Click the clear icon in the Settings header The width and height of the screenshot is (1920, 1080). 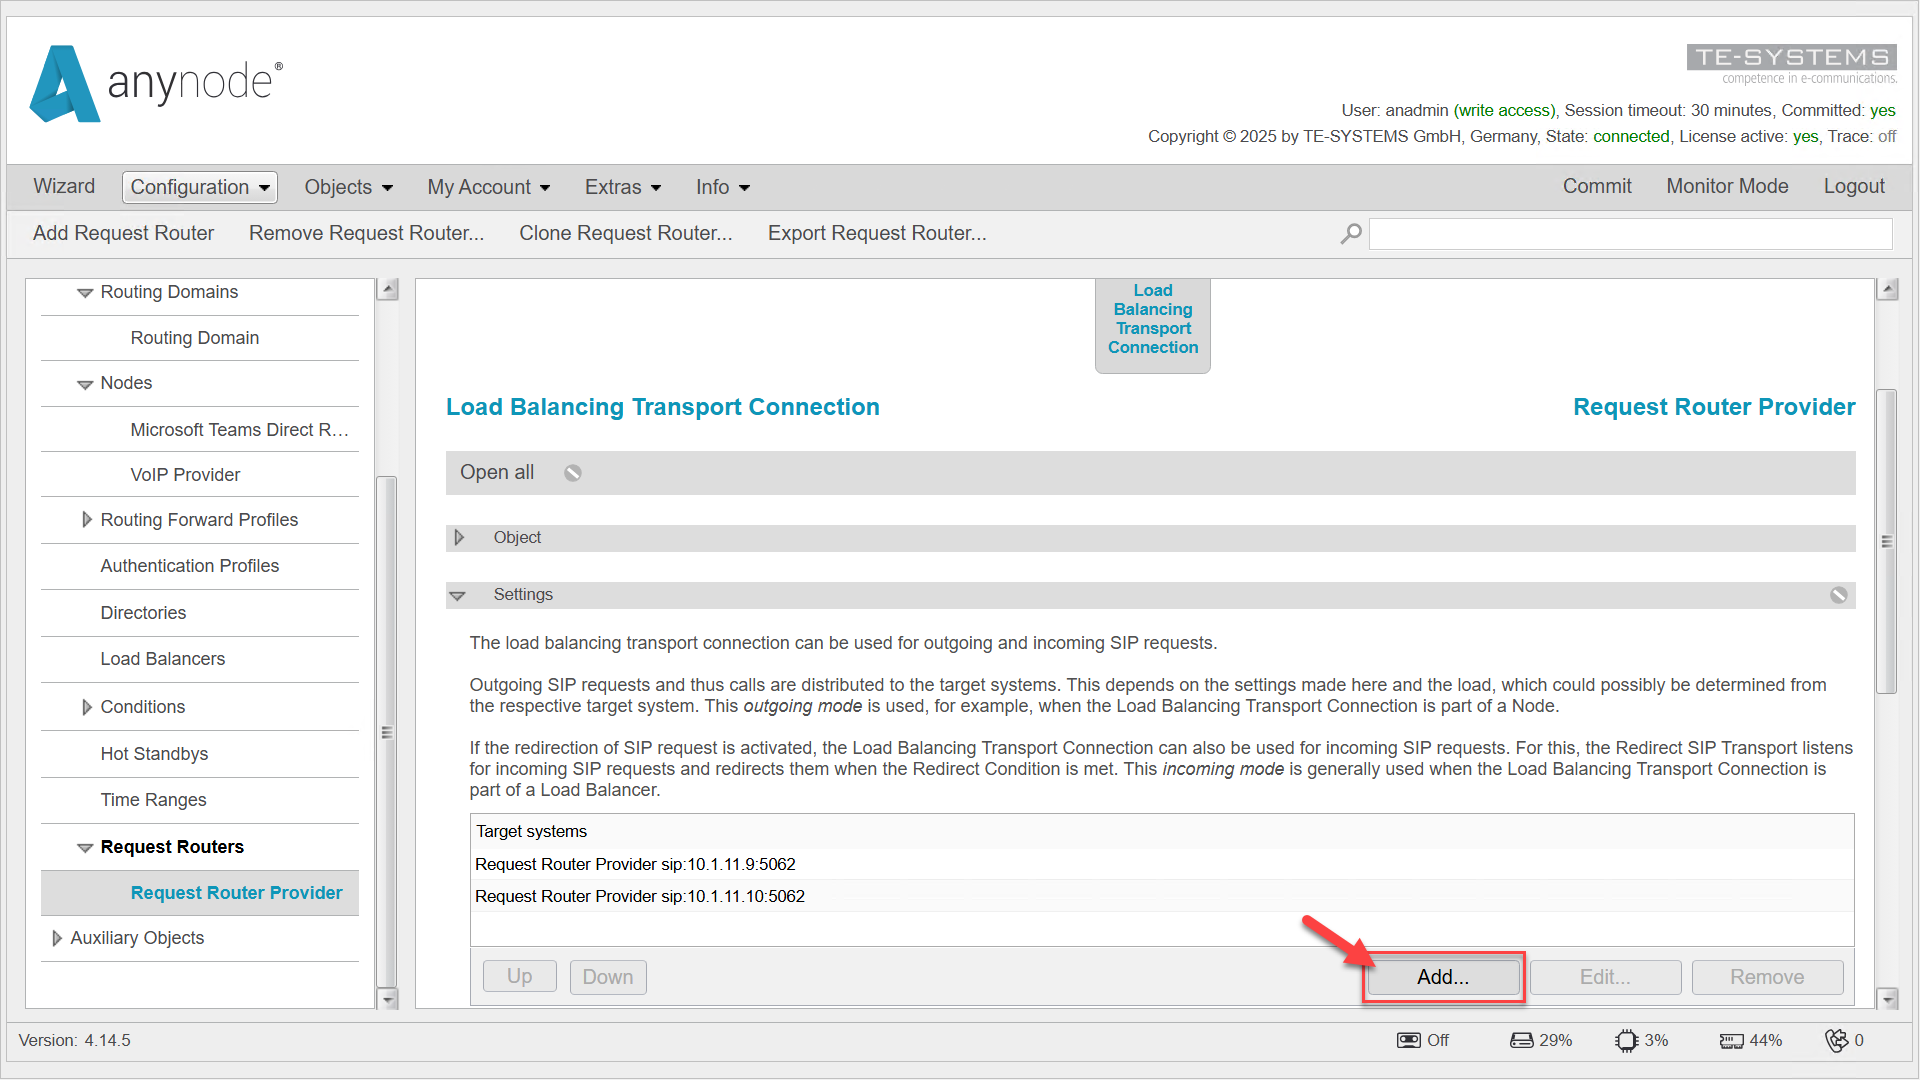[x=1838, y=594]
